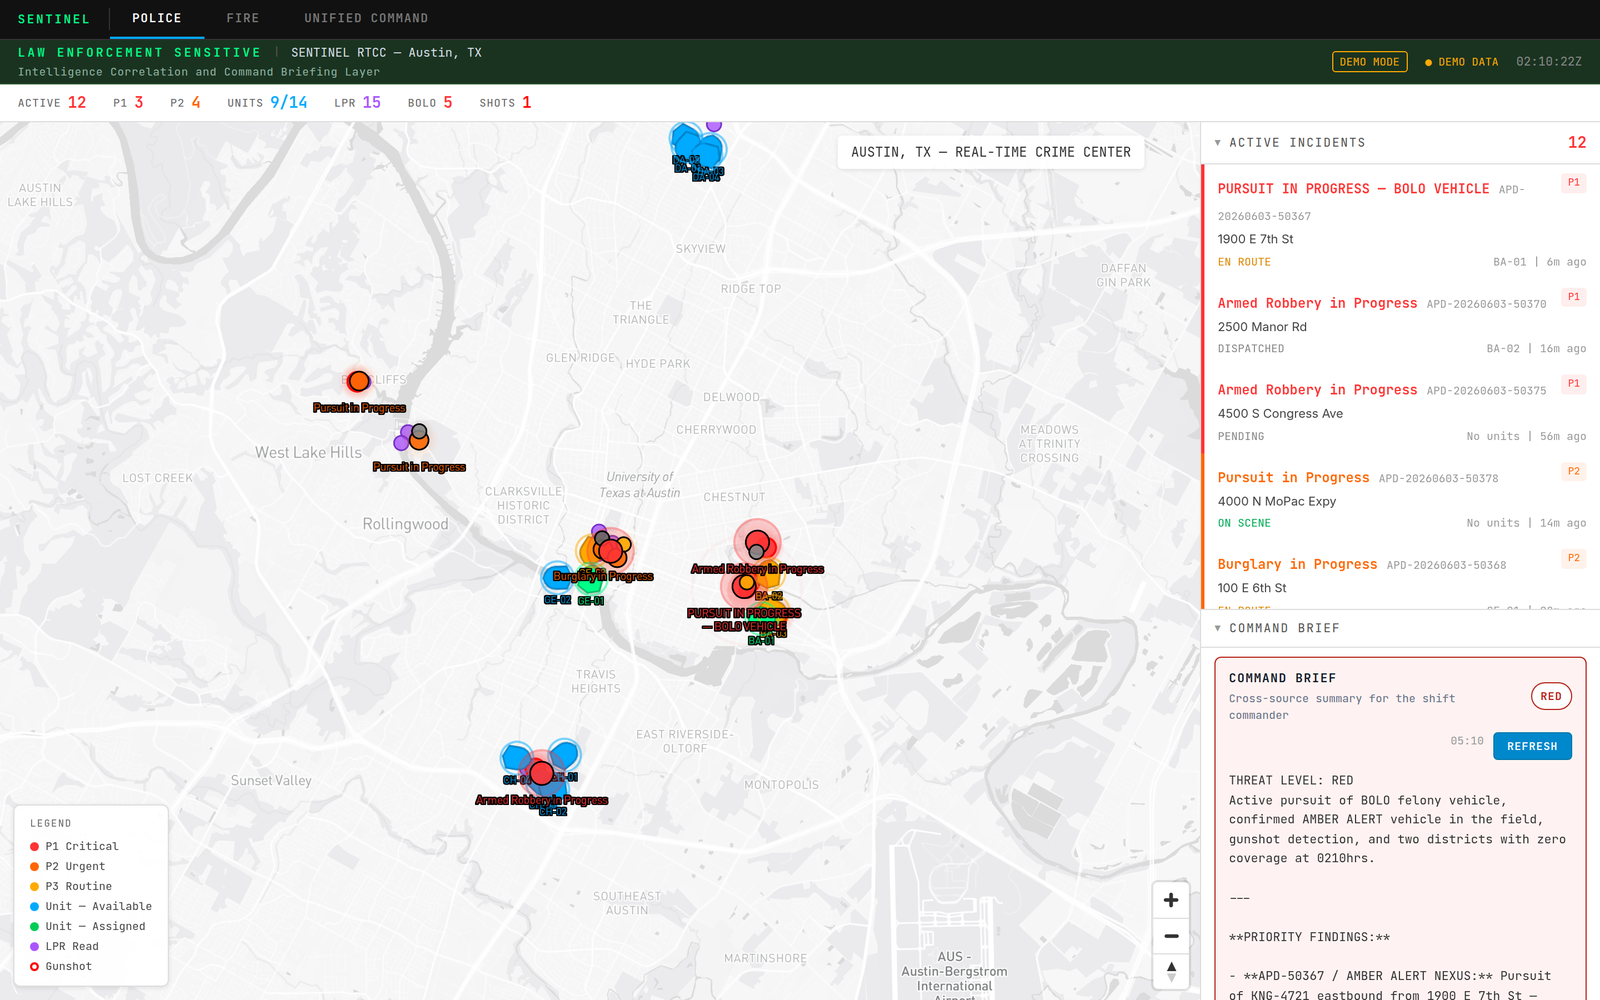1600x1000 pixels.
Task: Click the DISPATCHED status on Manor Rd incident
Action: click(x=1251, y=349)
